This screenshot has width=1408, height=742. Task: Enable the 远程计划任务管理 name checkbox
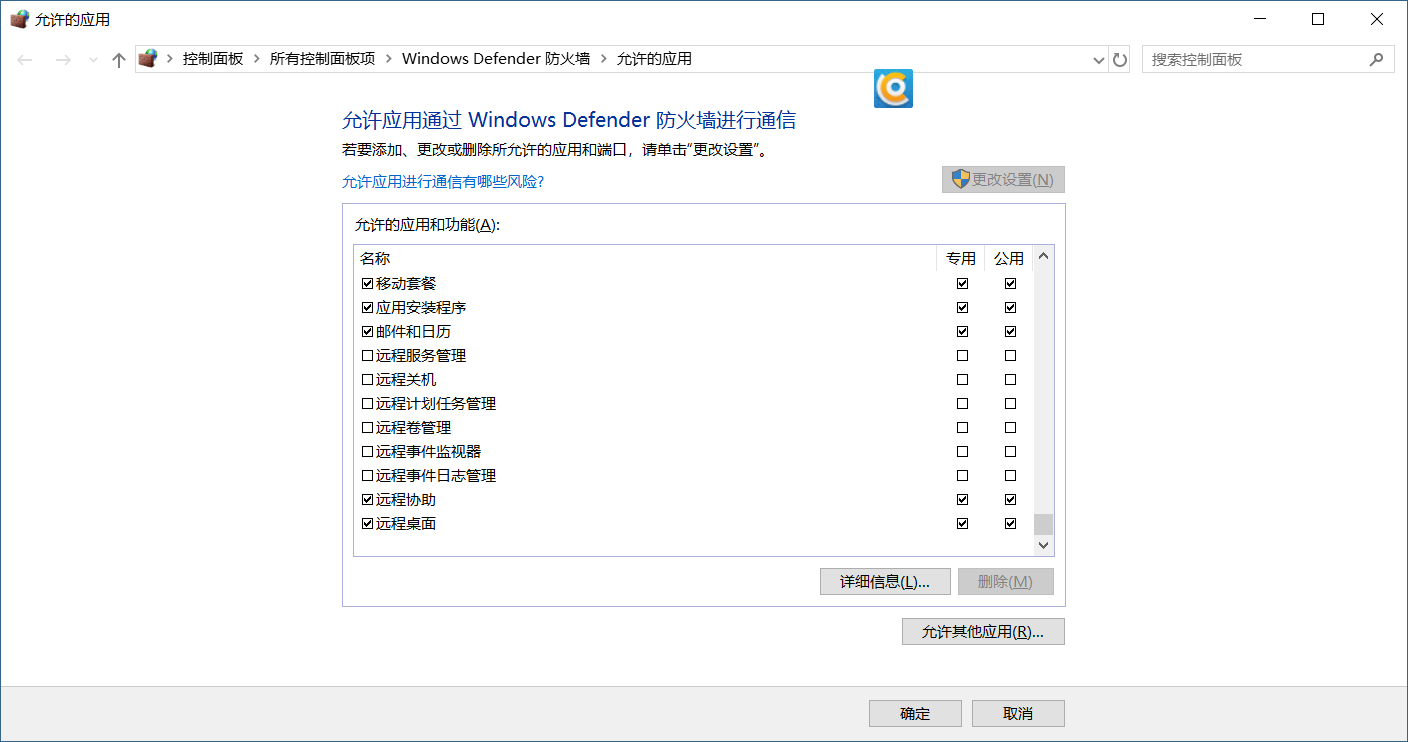(367, 404)
